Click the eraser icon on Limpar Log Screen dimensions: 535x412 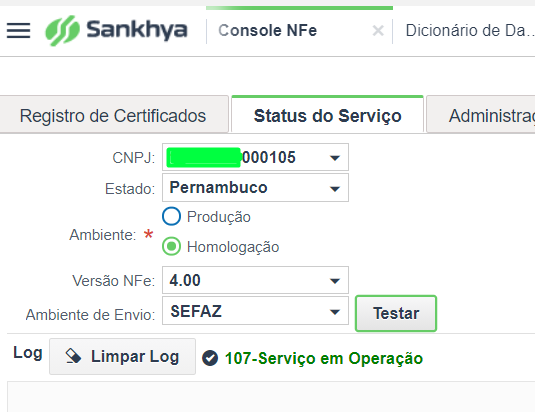pyautogui.click(x=73, y=356)
